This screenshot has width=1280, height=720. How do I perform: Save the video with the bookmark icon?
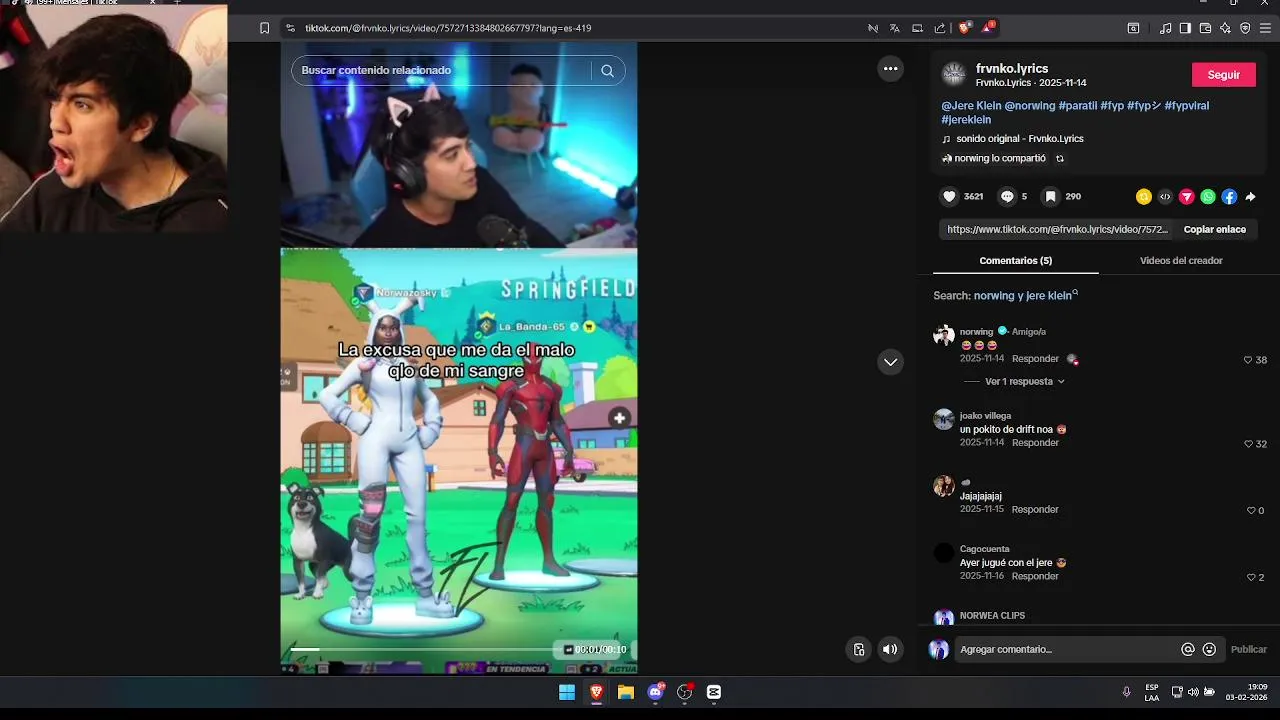tap(1050, 197)
